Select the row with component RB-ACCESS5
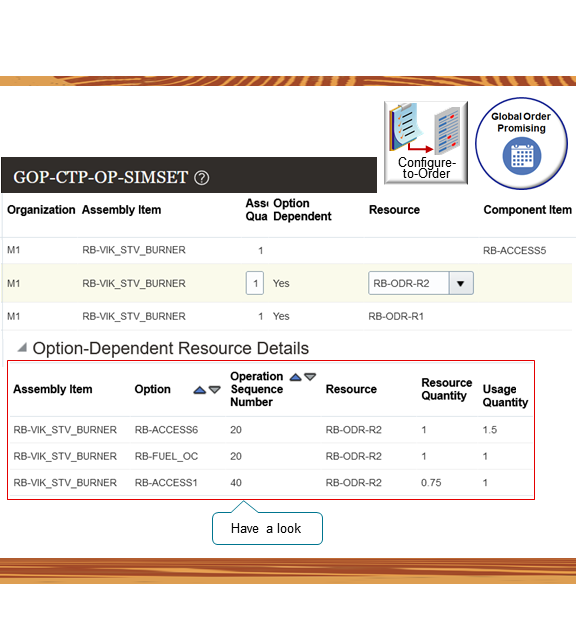This screenshot has height=624, width=576. 287,250
